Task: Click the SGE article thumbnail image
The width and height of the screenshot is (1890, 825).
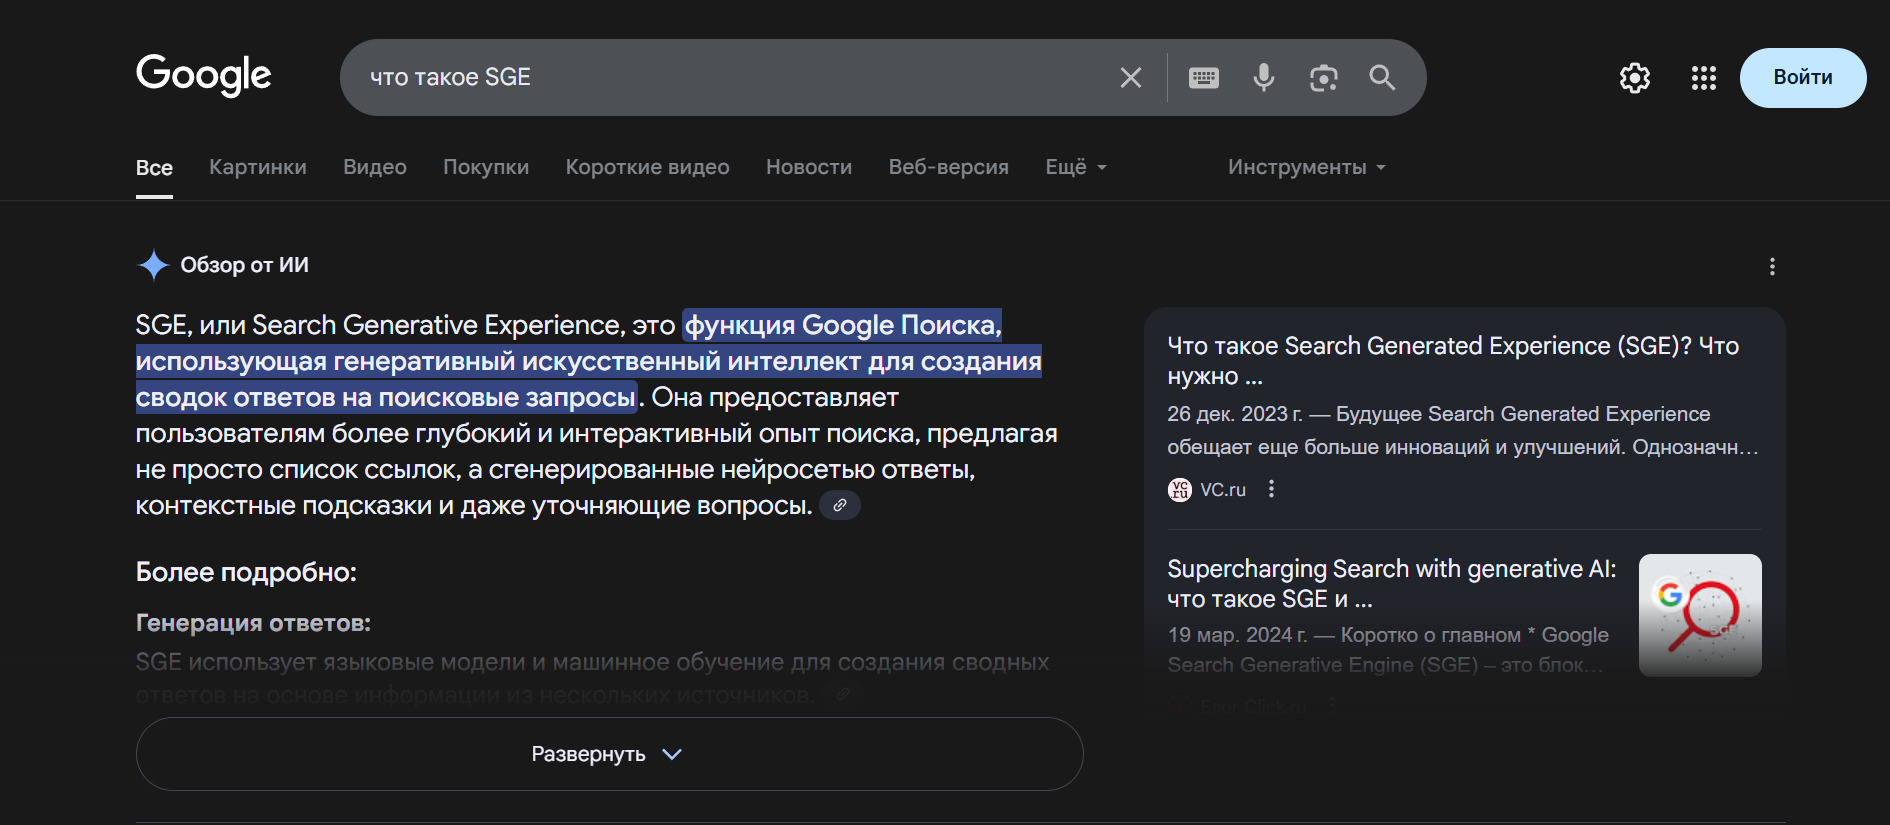Action: [1700, 615]
